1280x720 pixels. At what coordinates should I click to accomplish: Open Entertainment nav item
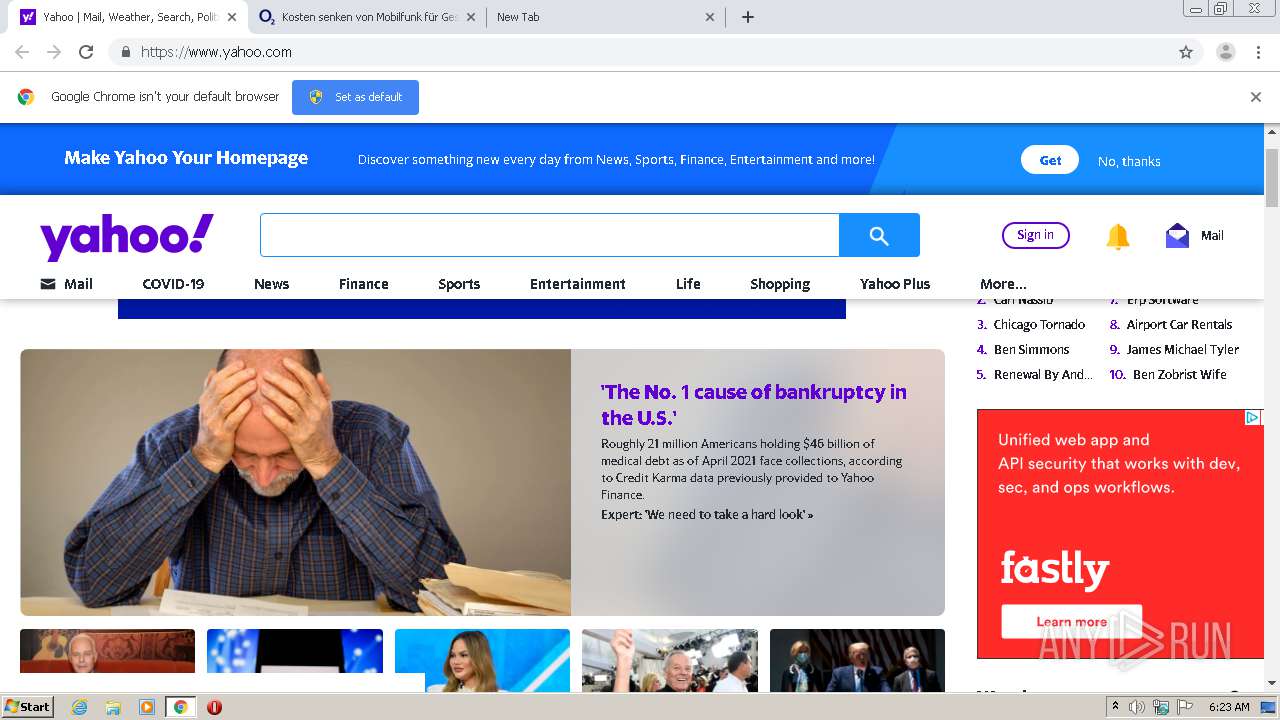(577, 284)
